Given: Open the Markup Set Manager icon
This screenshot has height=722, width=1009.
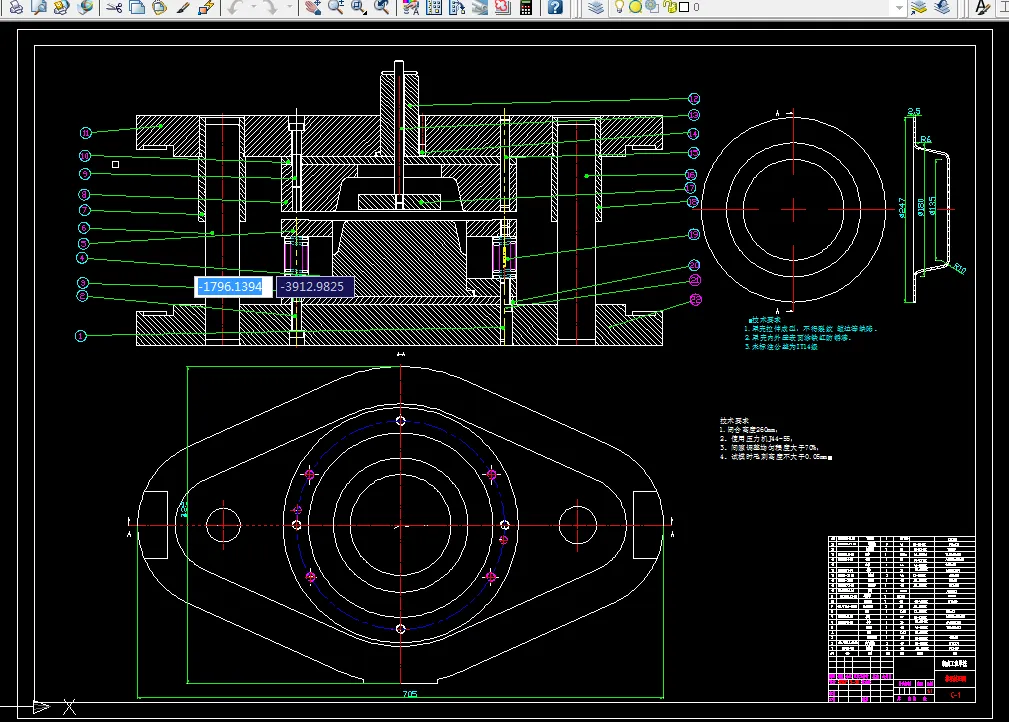Looking at the screenshot, I should [503, 7].
